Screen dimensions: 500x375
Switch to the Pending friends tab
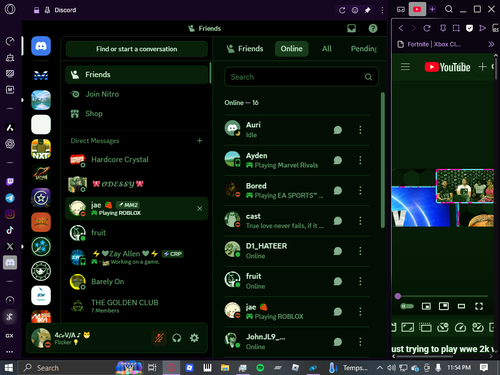pos(364,49)
